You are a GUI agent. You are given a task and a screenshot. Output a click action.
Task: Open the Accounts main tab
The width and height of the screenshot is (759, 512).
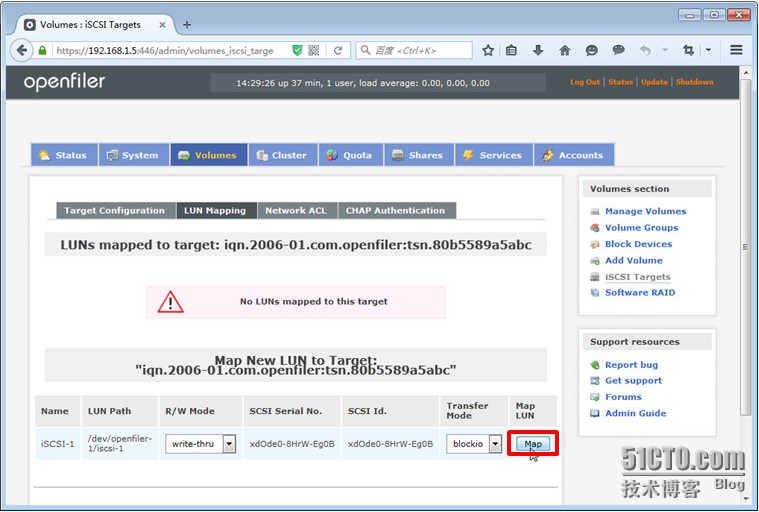click(574, 155)
